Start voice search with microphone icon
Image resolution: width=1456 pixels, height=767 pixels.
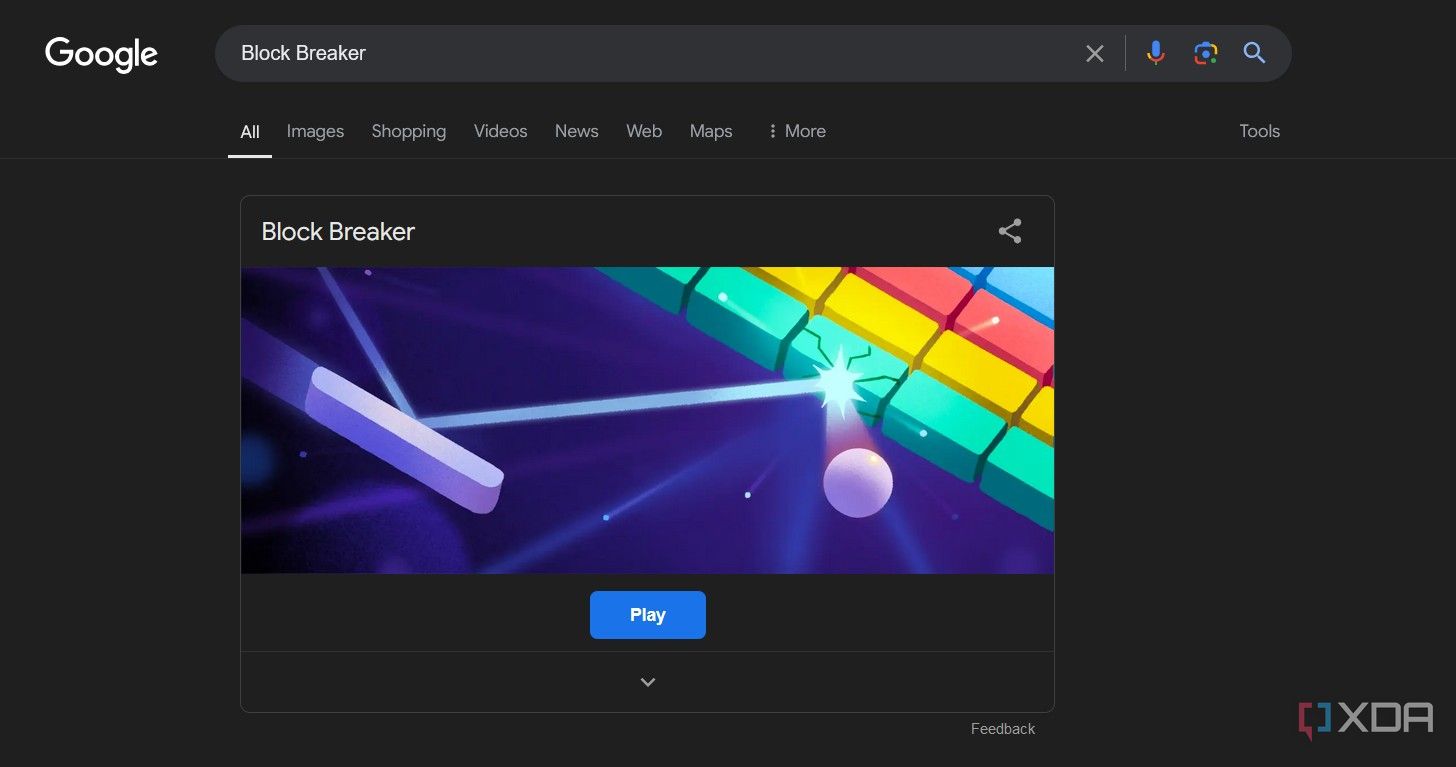[x=1155, y=53]
